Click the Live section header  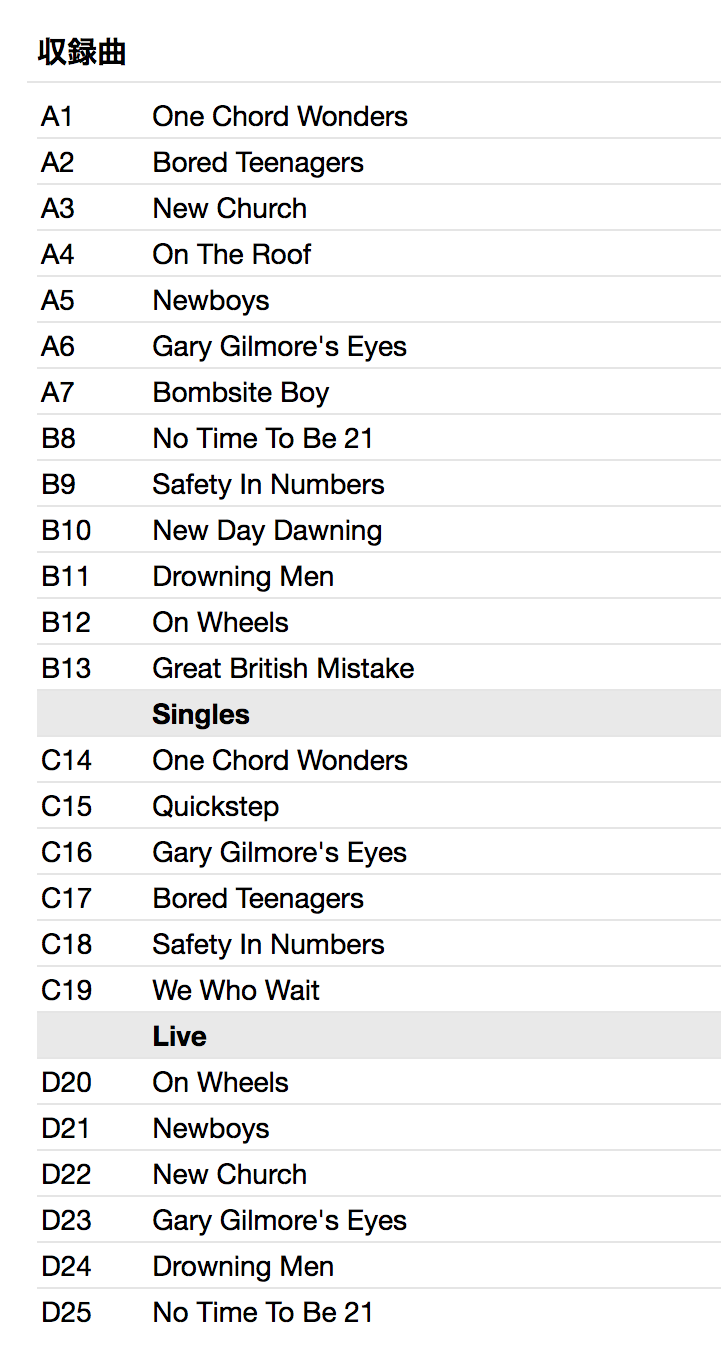(180, 1037)
